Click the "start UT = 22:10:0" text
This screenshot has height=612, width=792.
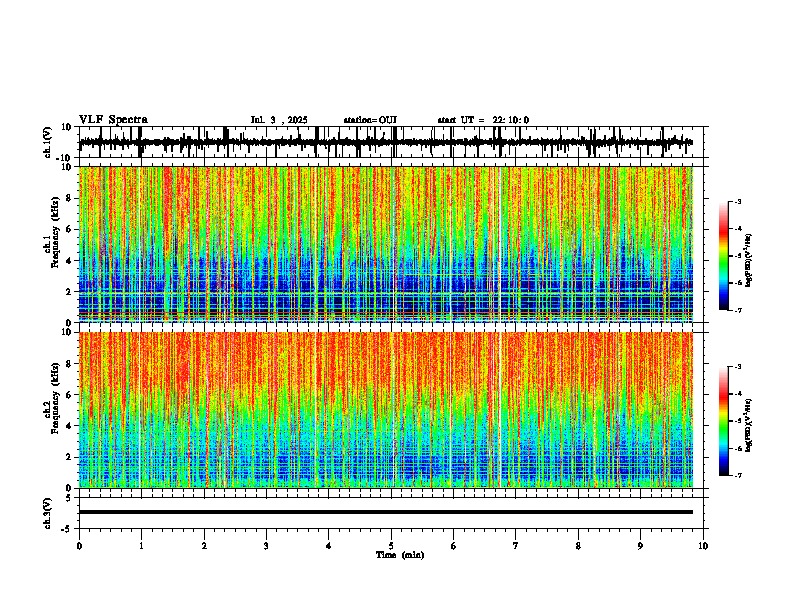pos(483,120)
